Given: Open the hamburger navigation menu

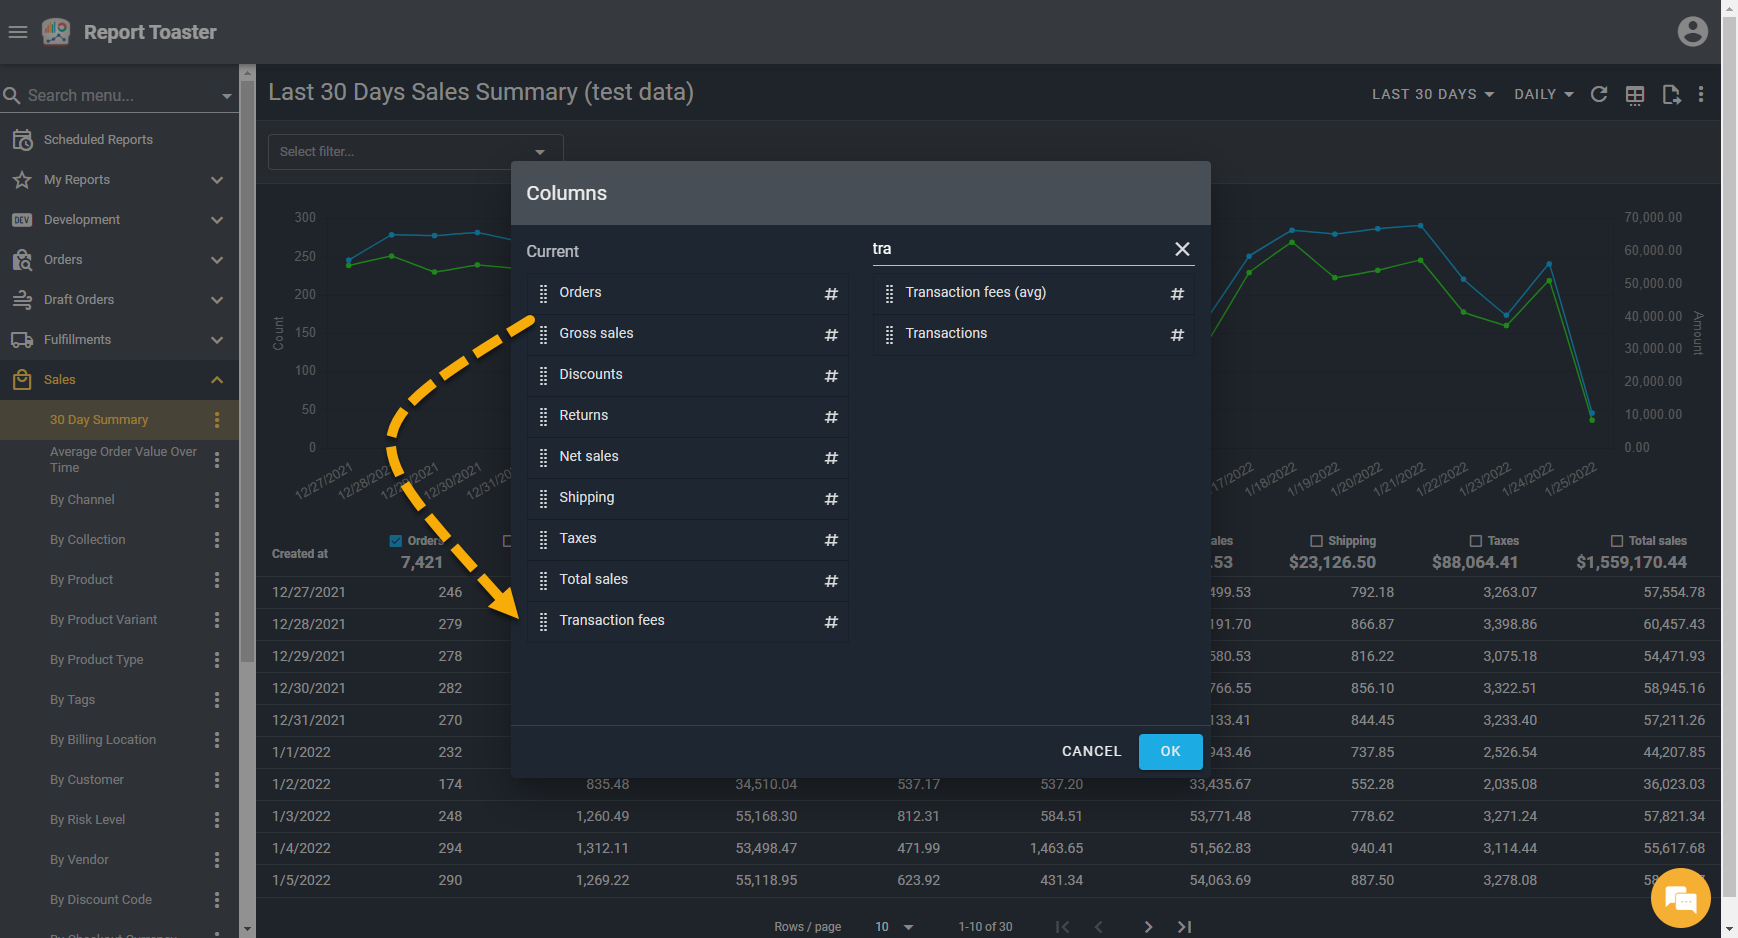Looking at the screenshot, I should pos(17,32).
